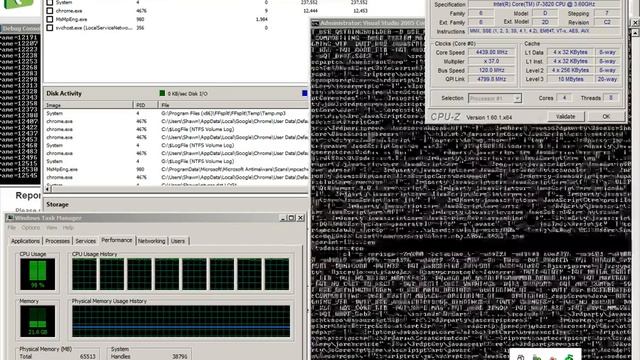Click the Debug Console window title bar
The width and height of the screenshot is (640, 360).
pyautogui.click(x=20, y=29)
